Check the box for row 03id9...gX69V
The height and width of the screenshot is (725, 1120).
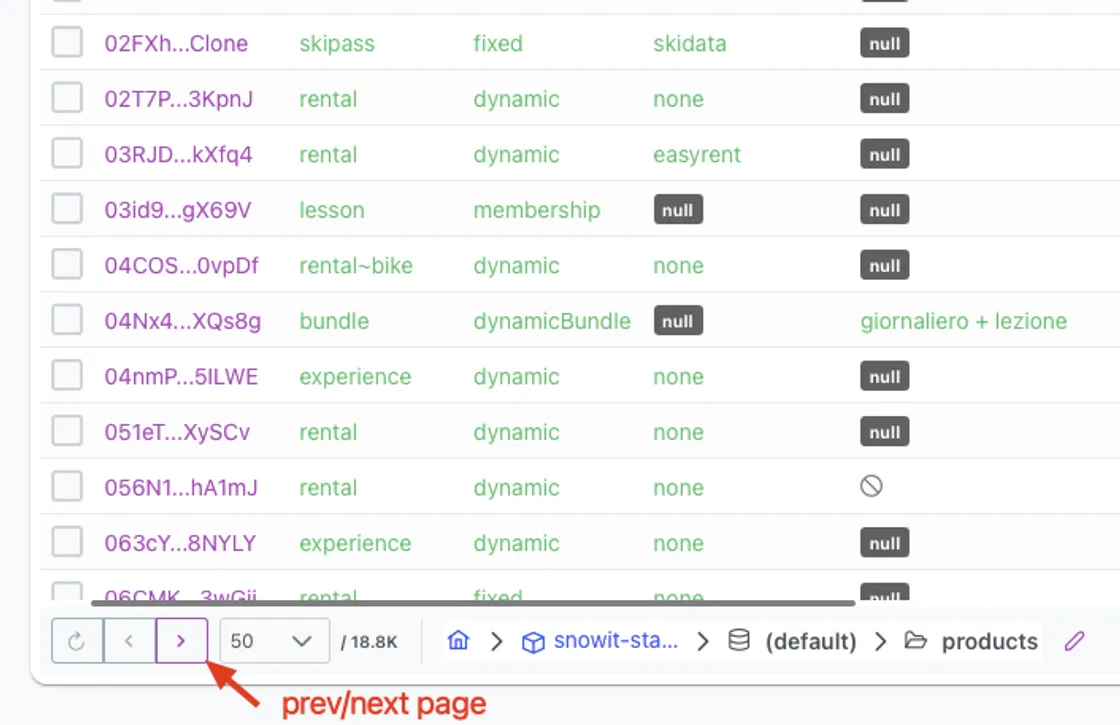click(x=67, y=209)
